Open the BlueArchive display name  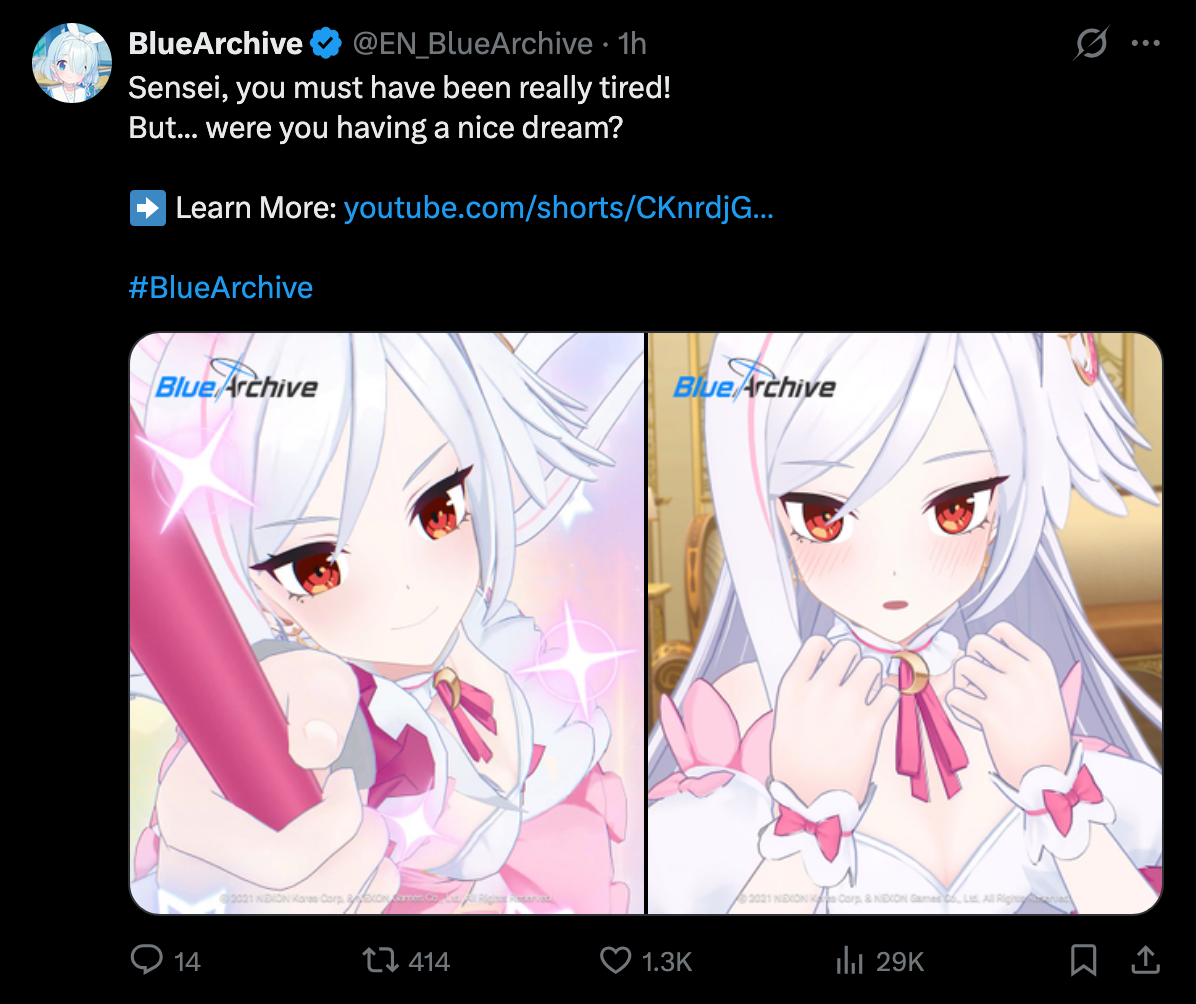[216, 43]
